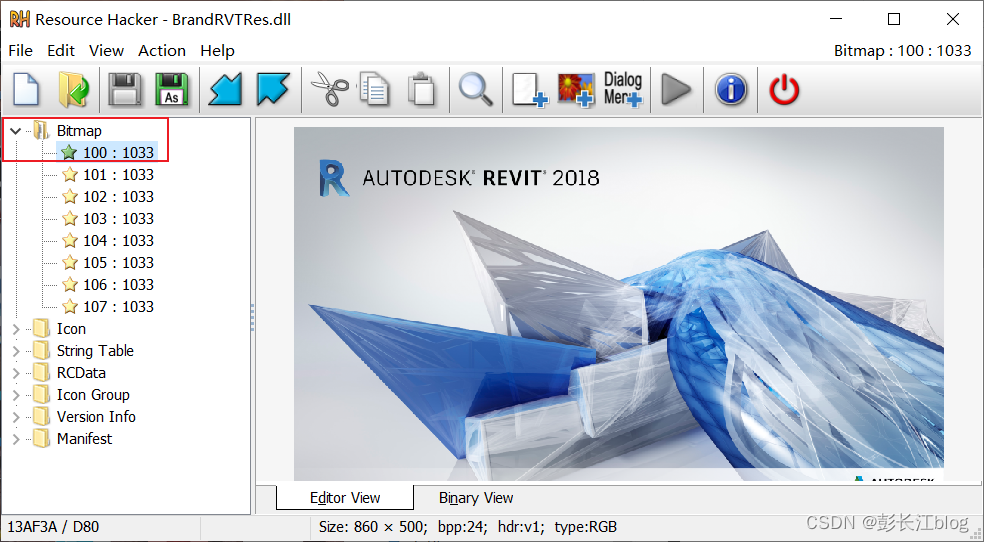984x542 pixels.
Task: Expand the RCData folder
Action: pos(16,373)
